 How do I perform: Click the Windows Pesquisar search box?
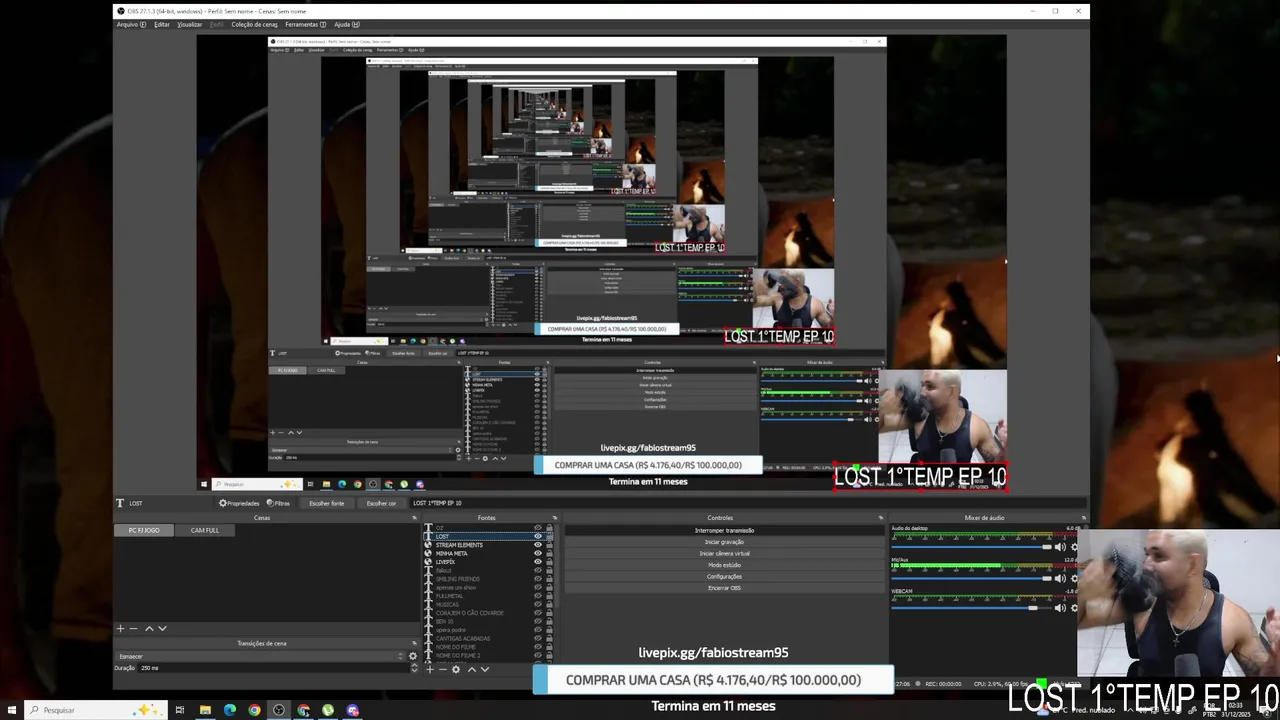click(x=95, y=710)
